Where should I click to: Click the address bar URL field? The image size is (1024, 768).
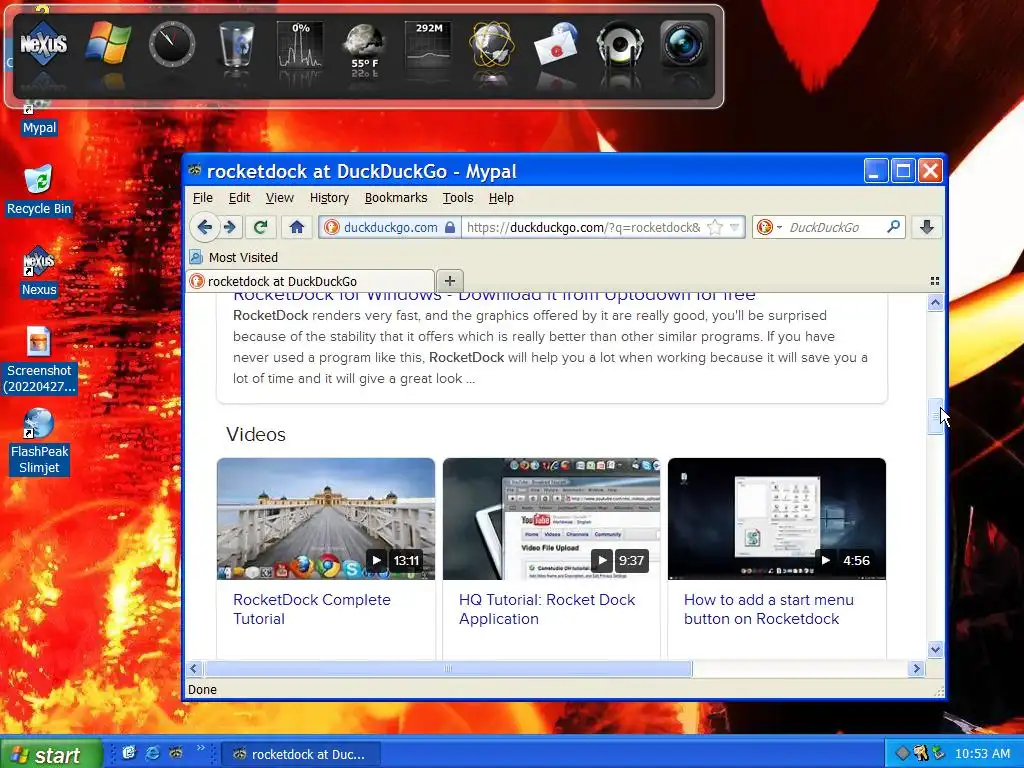pos(583,227)
